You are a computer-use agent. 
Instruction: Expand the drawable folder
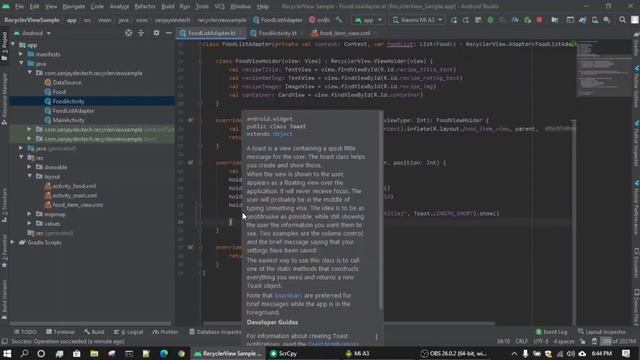pos(29,167)
